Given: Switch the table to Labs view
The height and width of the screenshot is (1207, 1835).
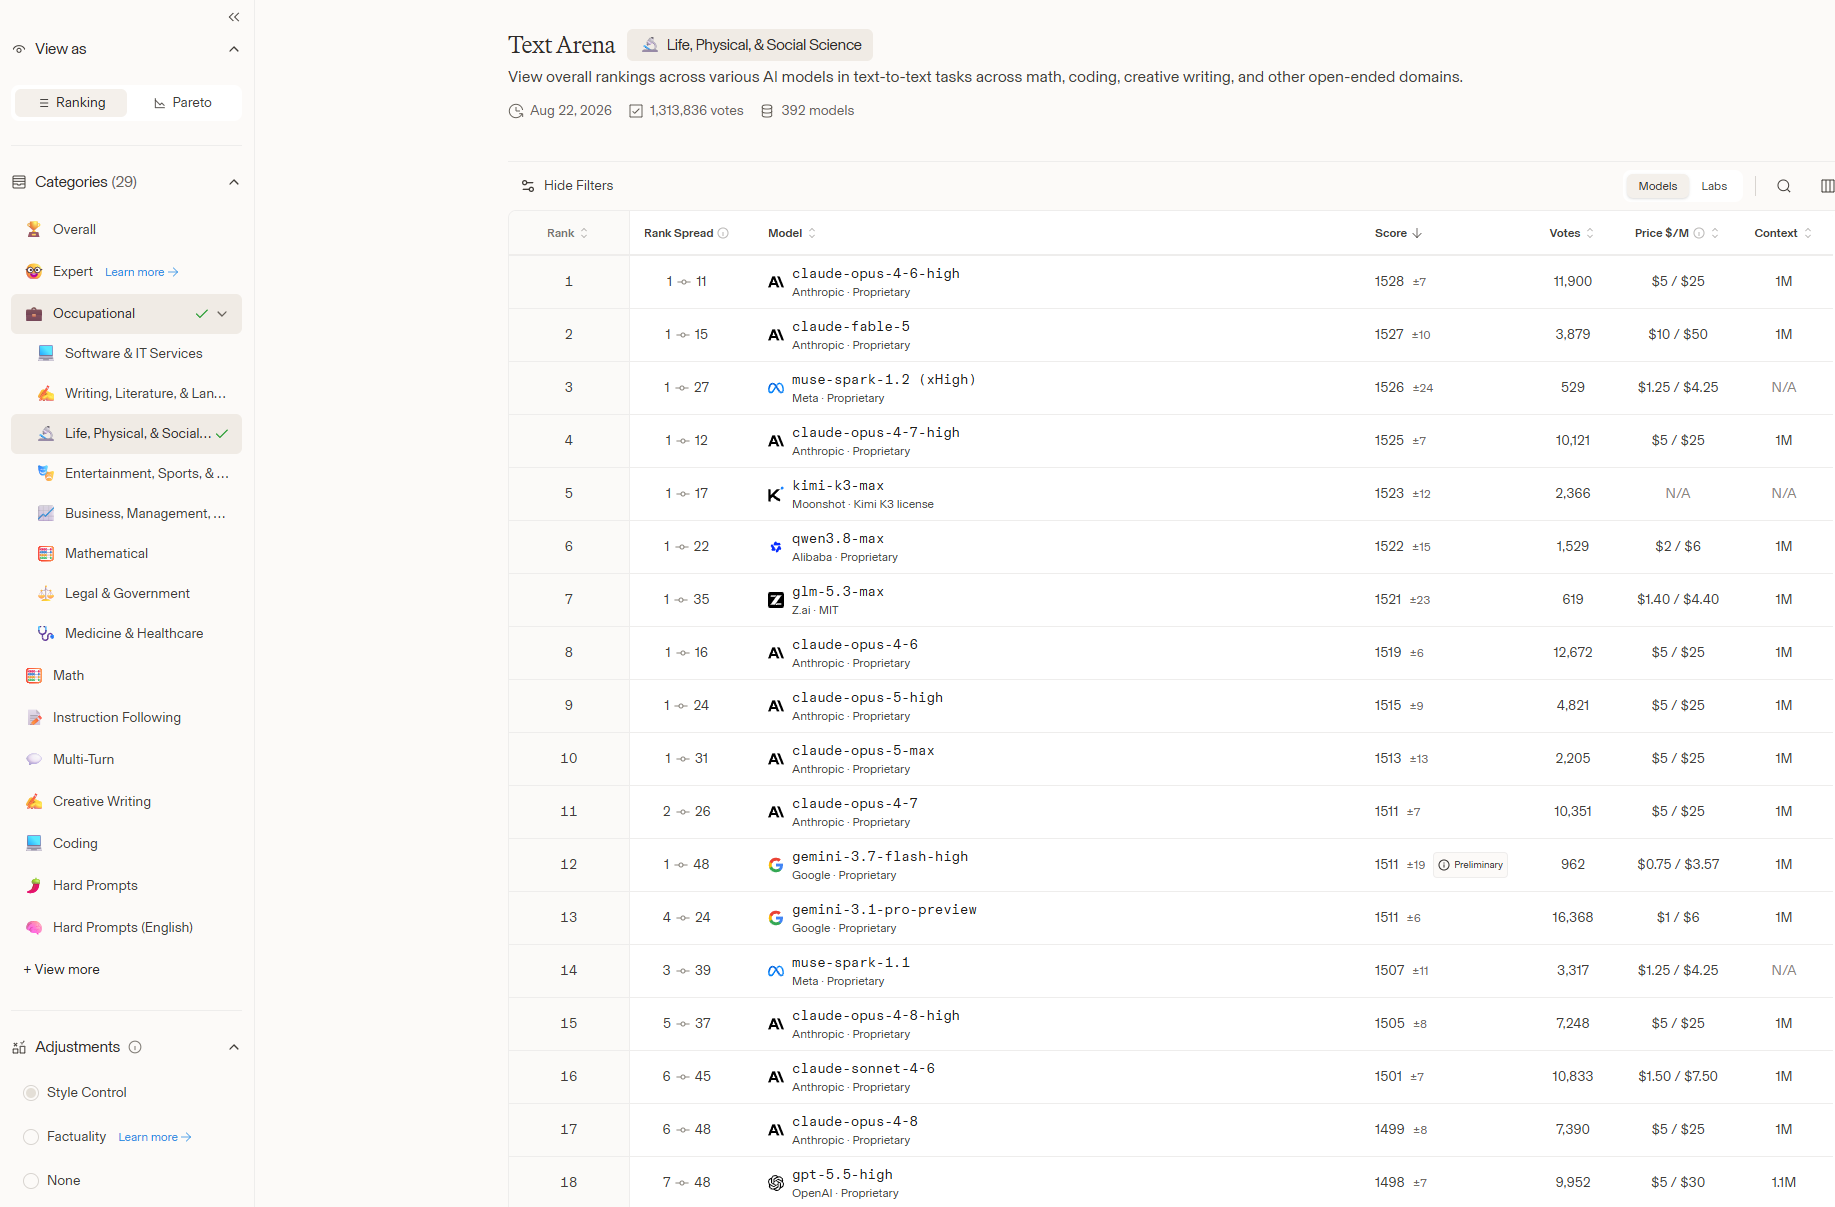Looking at the screenshot, I should (x=1714, y=186).
